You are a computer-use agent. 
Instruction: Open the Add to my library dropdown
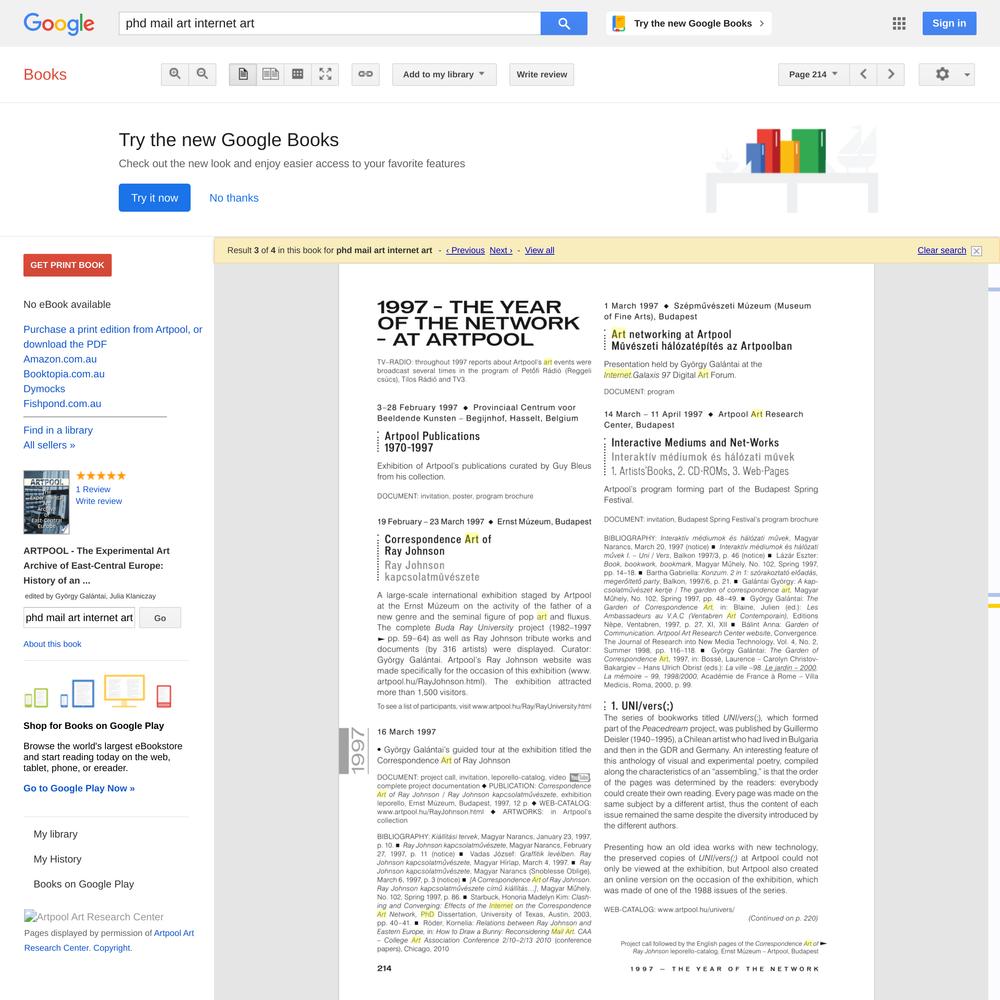pos(444,74)
